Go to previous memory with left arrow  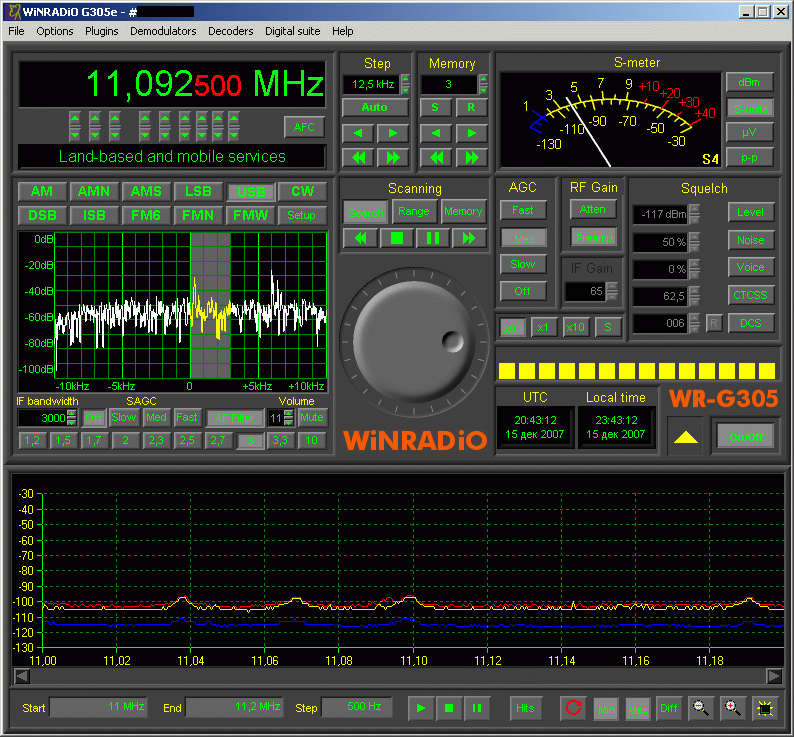point(435,133)
